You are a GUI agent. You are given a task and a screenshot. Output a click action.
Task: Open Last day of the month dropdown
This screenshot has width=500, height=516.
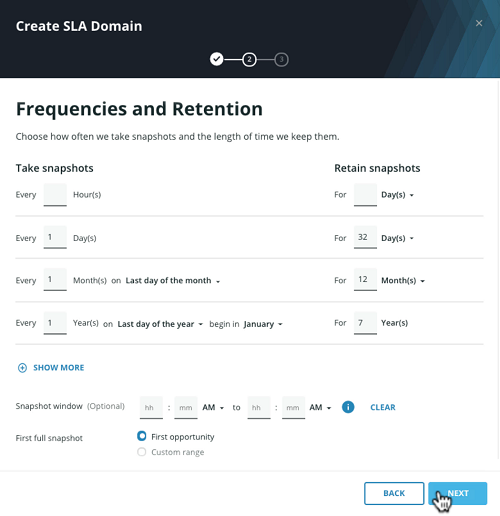[x=173, y=281]
